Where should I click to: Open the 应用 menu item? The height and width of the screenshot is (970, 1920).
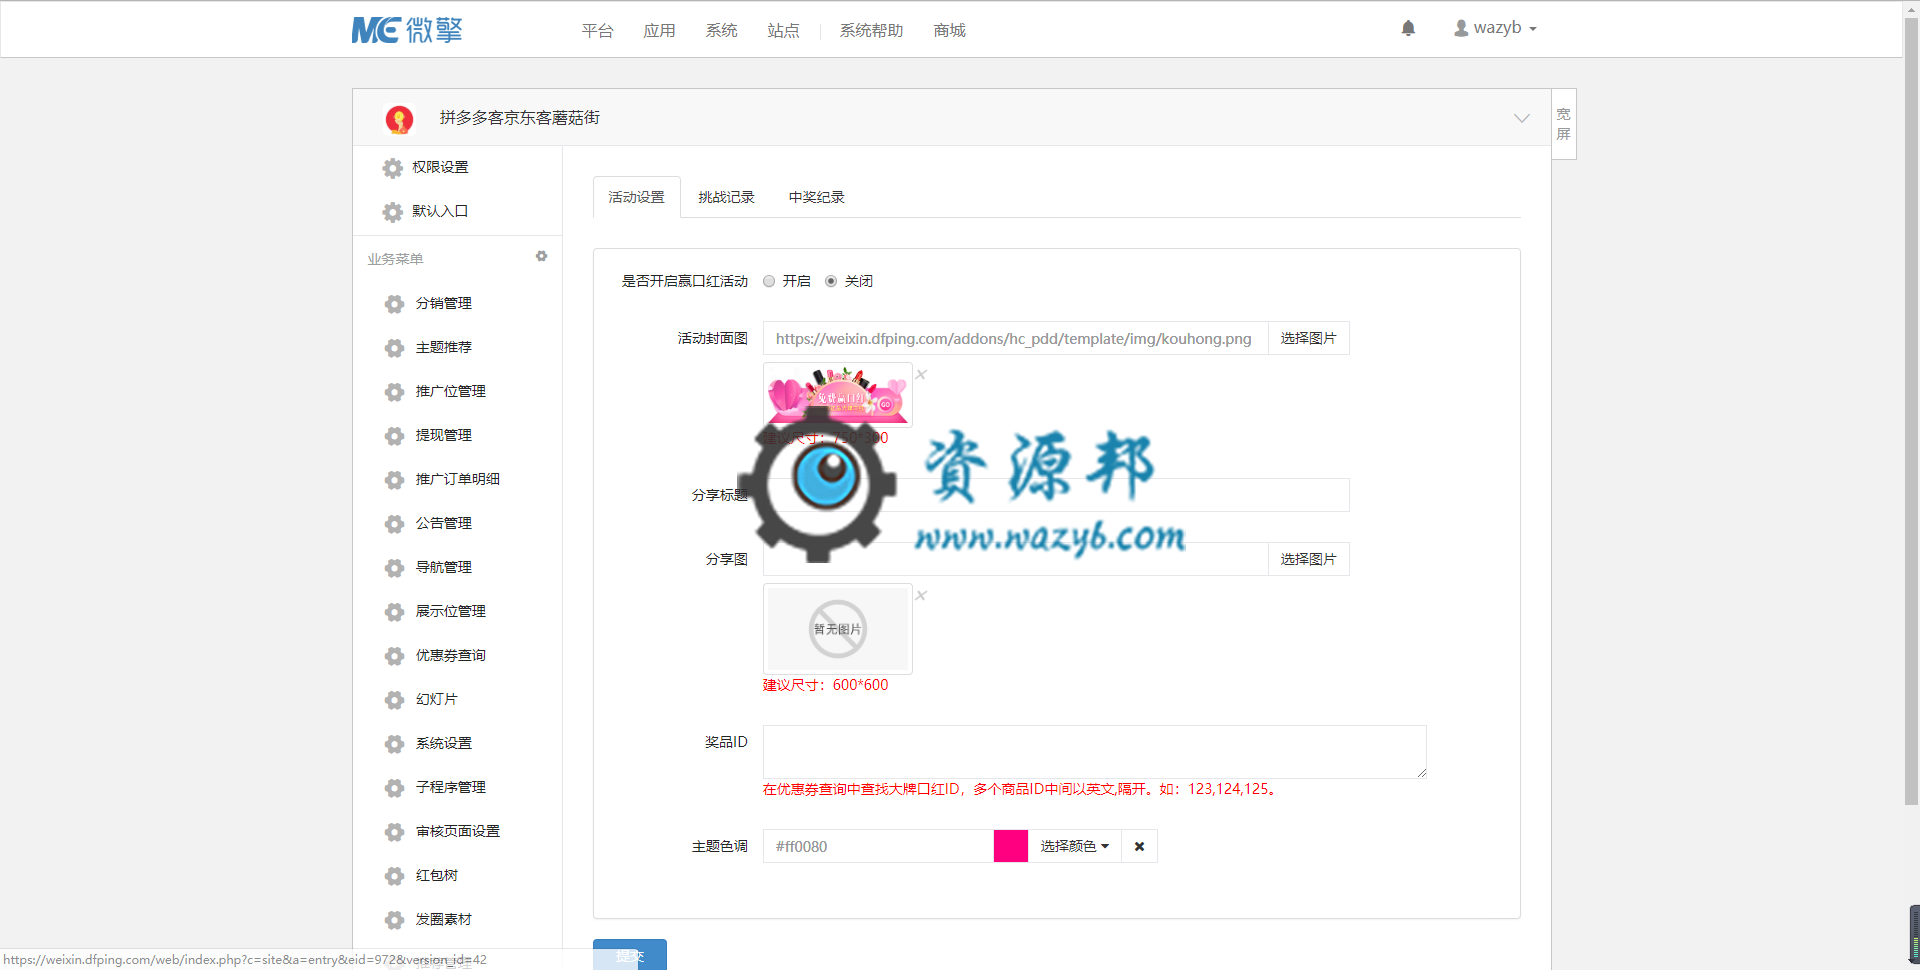coord(659,31)
